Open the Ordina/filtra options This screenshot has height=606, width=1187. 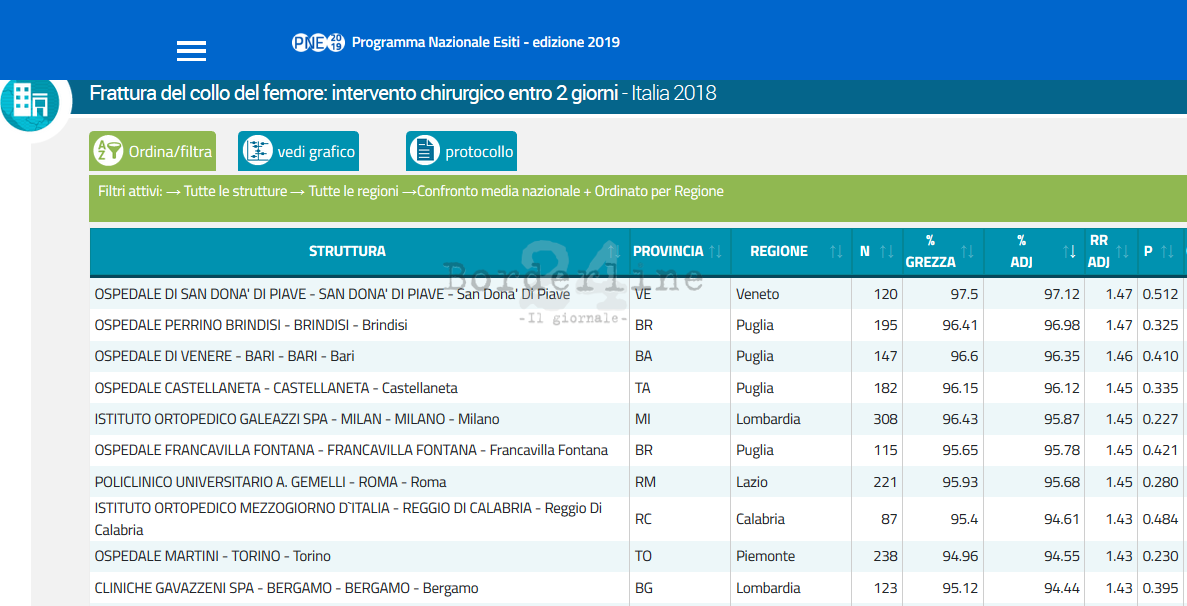point(153,152)
